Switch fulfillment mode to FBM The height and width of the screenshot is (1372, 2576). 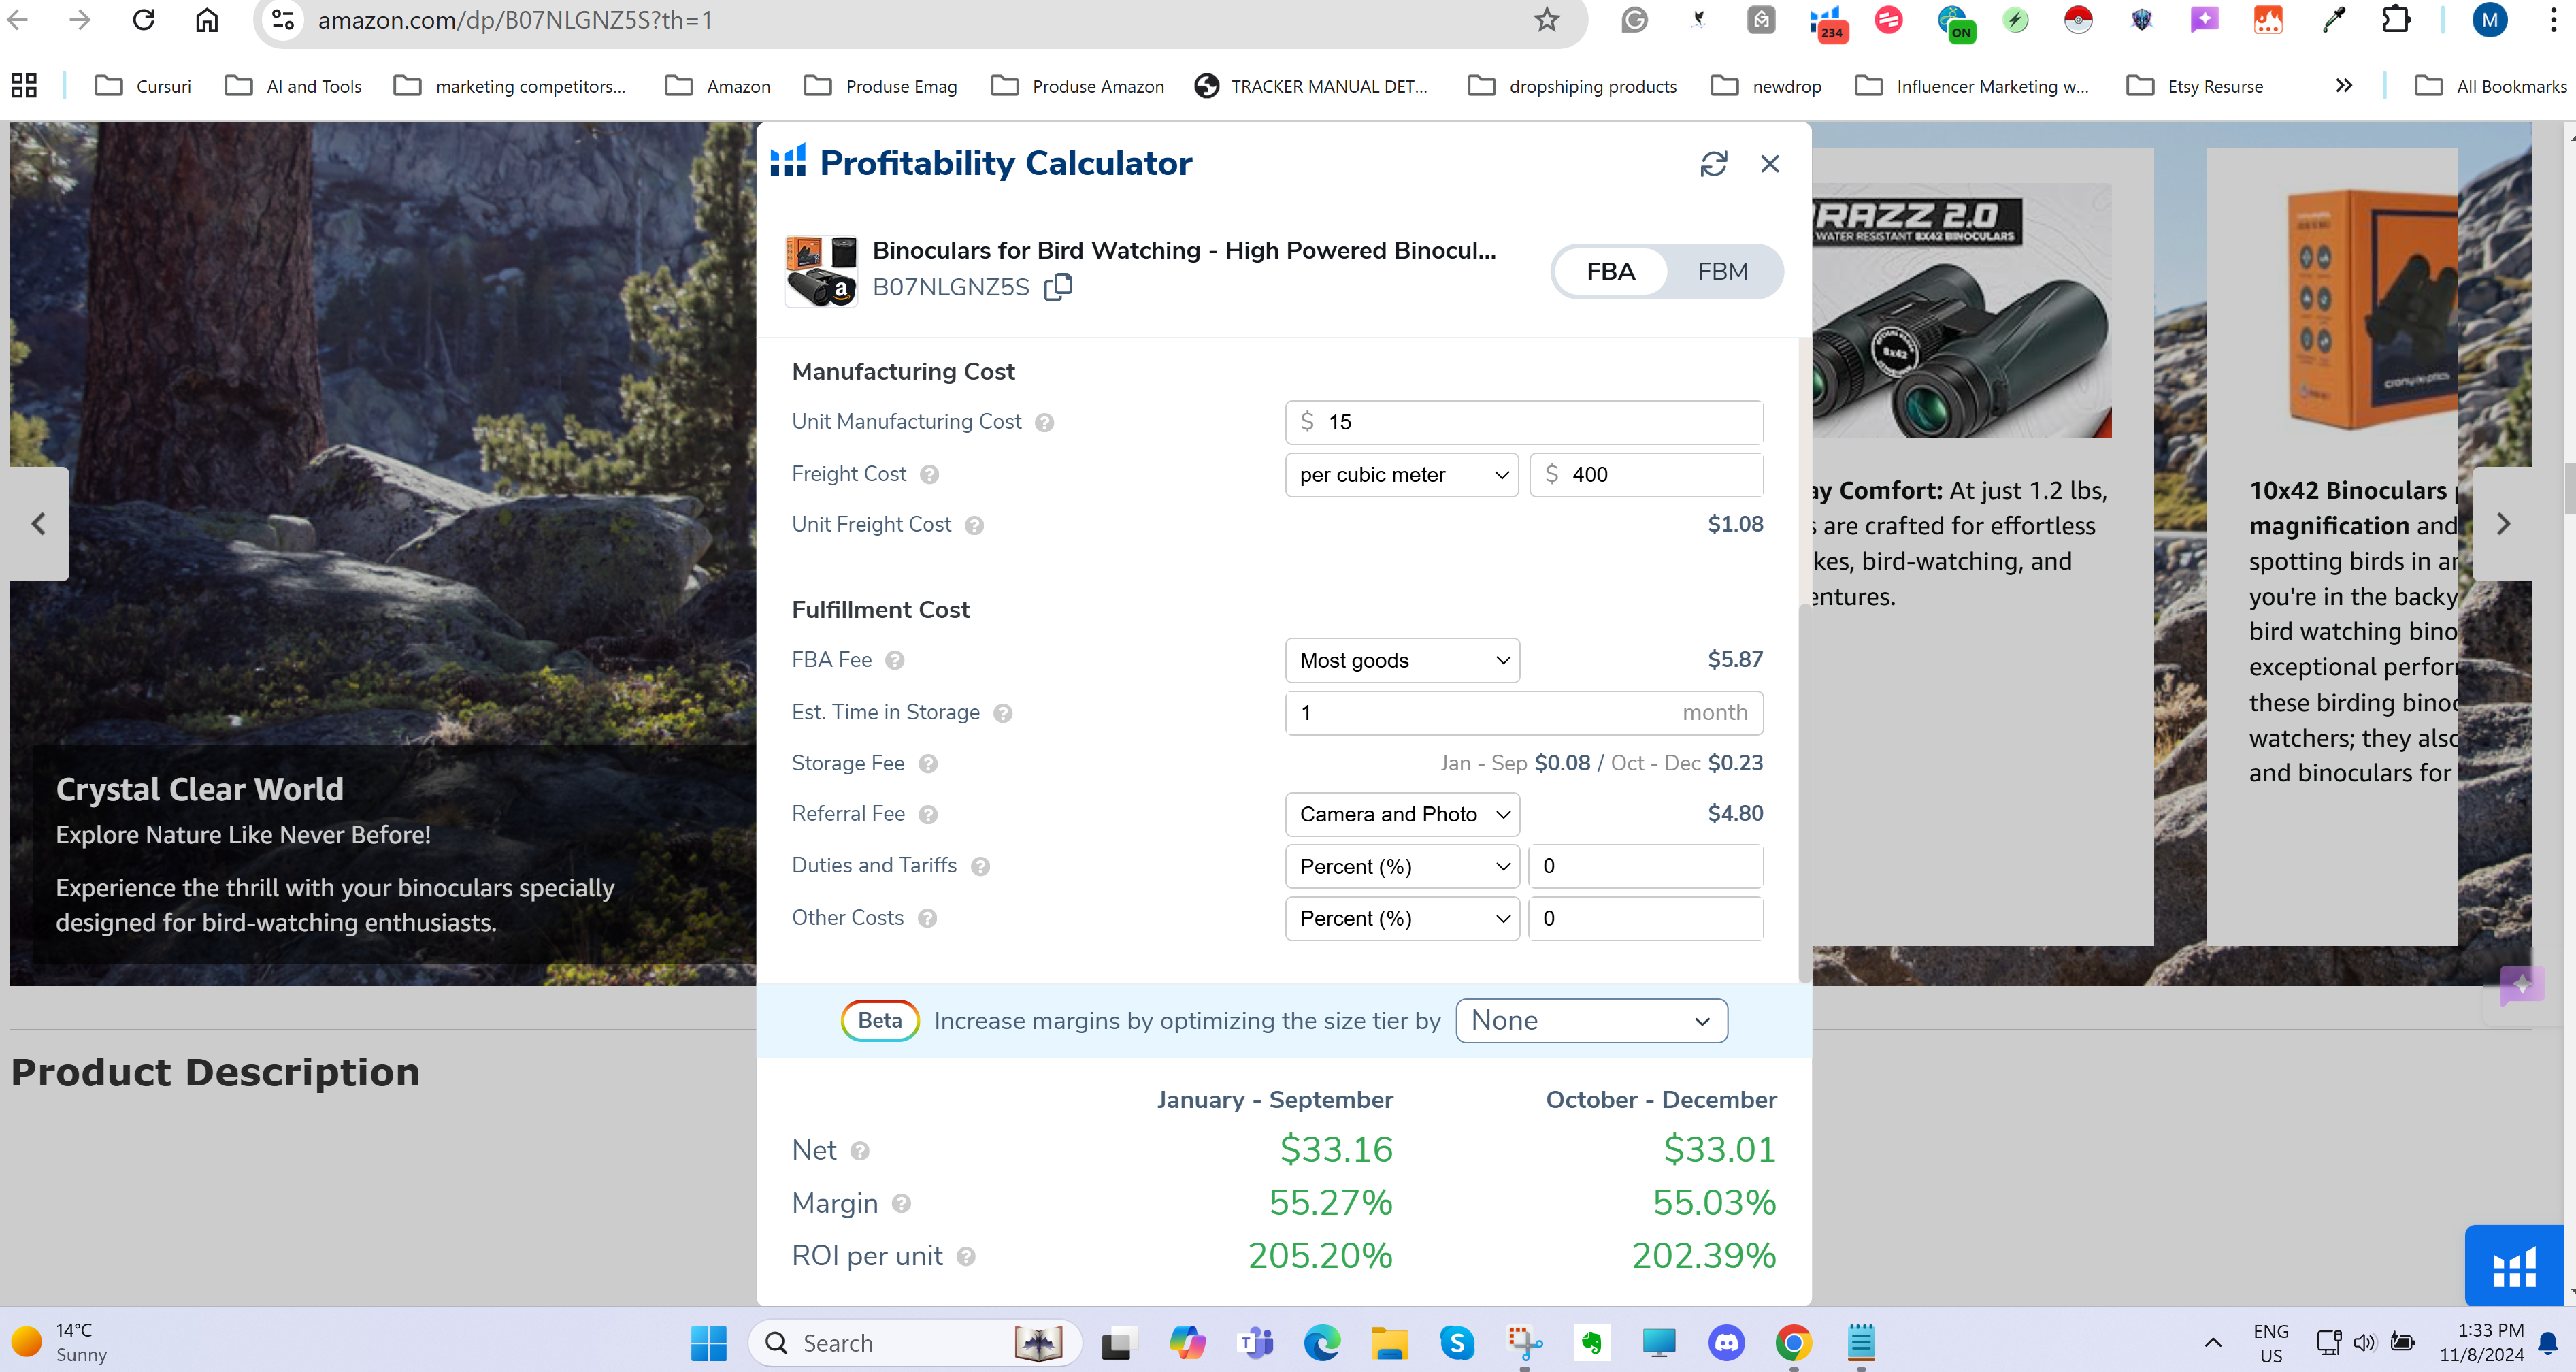[x=1723, y=271]
